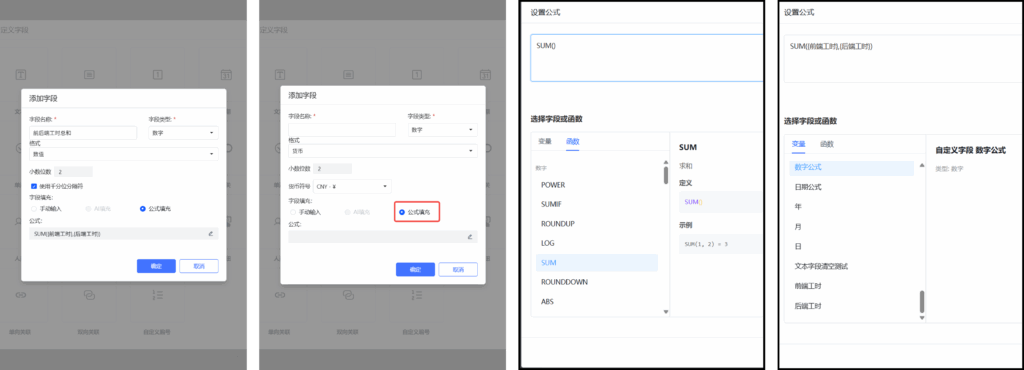Click the 小数位数 input in the 数值 format dialog
Screen dimensions: 1024x370
pyautogui.click(x=73, y=172)
